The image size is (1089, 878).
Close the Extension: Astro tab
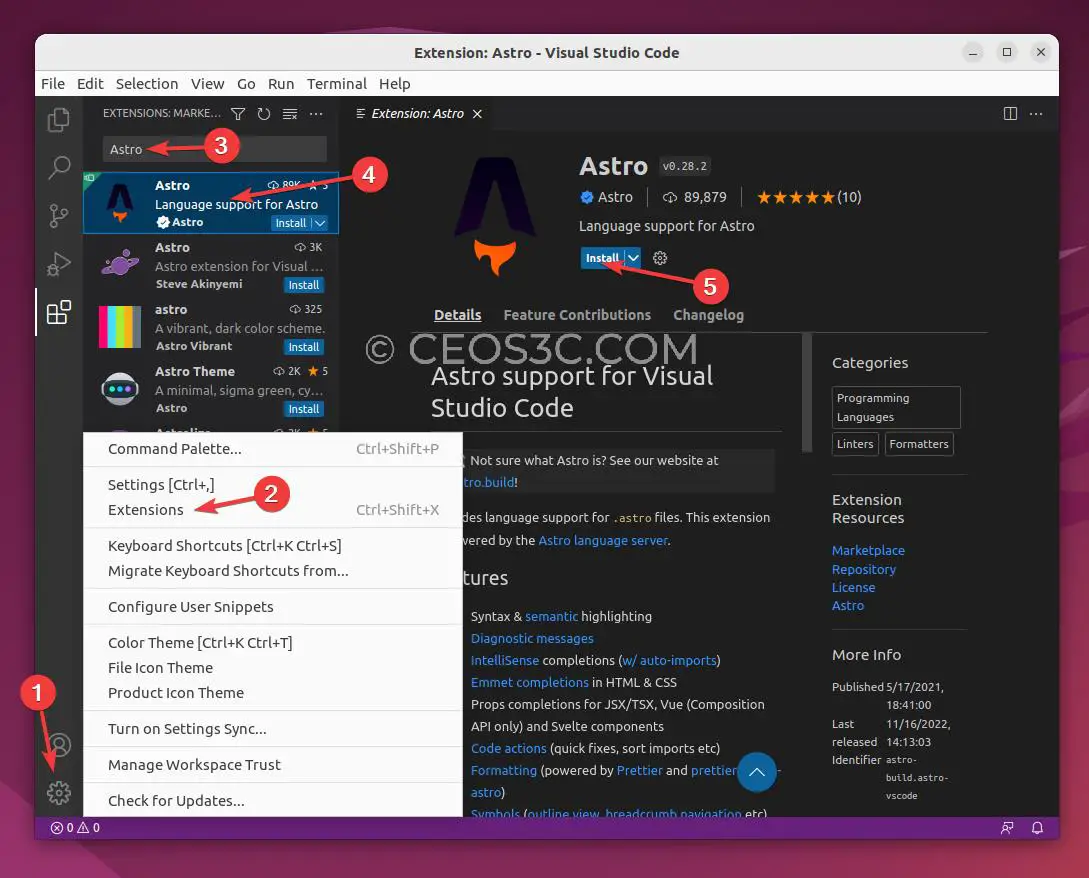coord(477,114)
